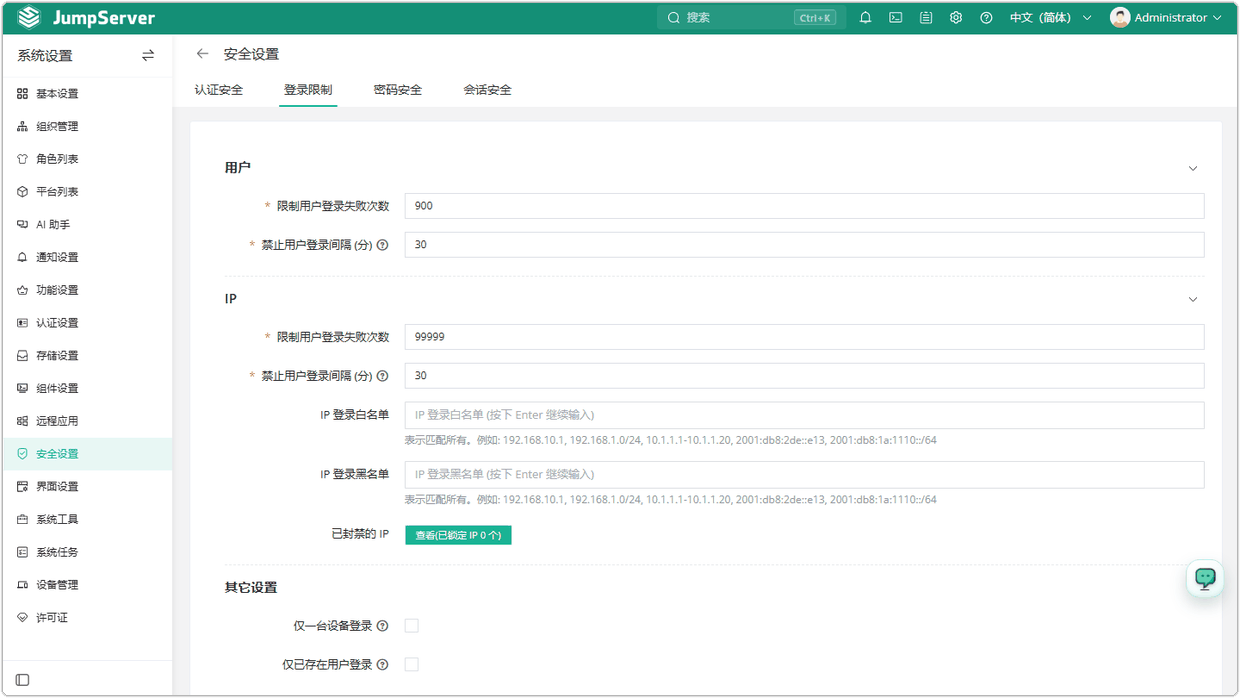
Task: Click the IP 登录白名单 input field
Action: tap(804, 415)
